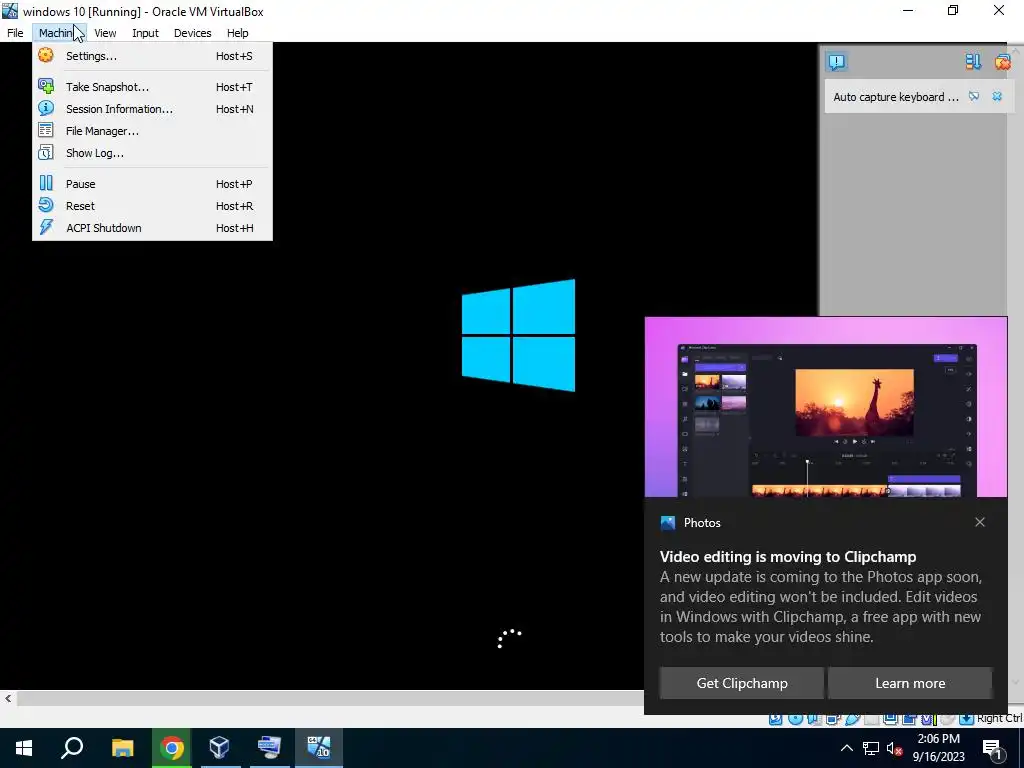Open the Devices menu
The image size is (1024, 768).
(x=192, y=33)
